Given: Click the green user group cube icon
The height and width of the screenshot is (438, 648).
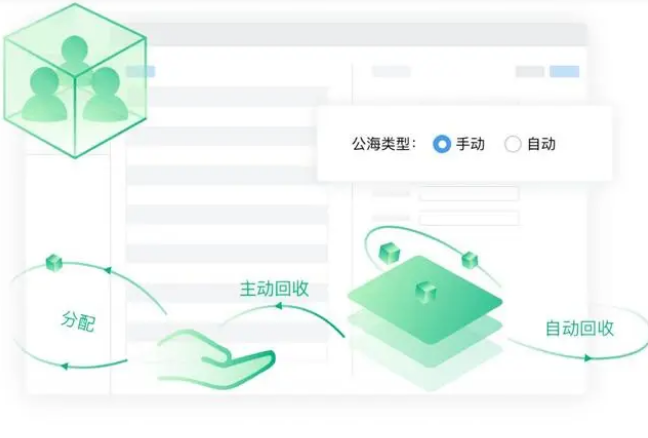Looking at the screenshot, I should [x=75, y=81].
